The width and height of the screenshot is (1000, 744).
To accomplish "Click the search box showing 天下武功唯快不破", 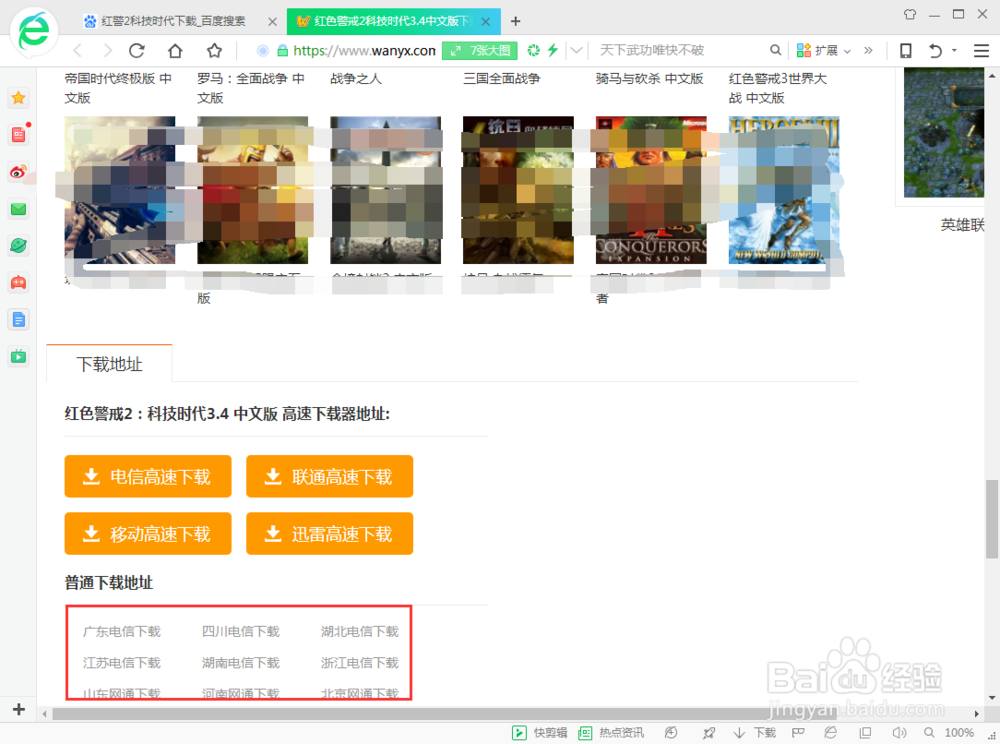I will 676,50.
